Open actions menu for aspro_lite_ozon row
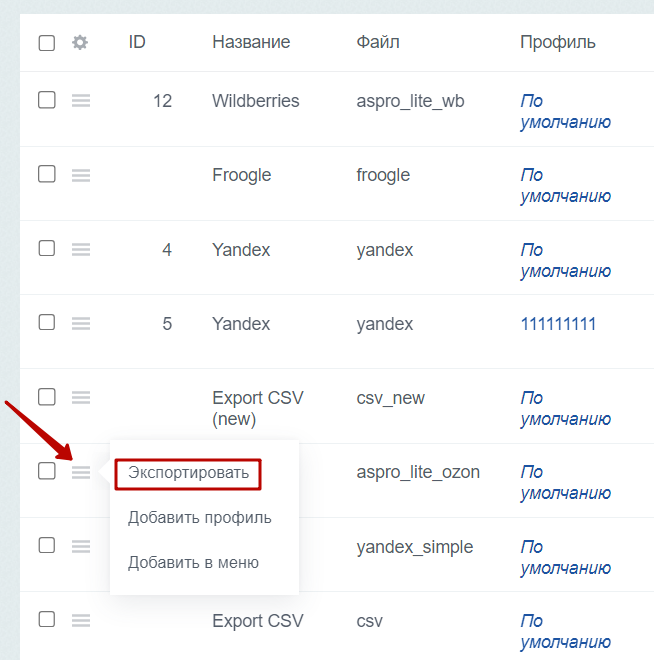 (81, 472)
